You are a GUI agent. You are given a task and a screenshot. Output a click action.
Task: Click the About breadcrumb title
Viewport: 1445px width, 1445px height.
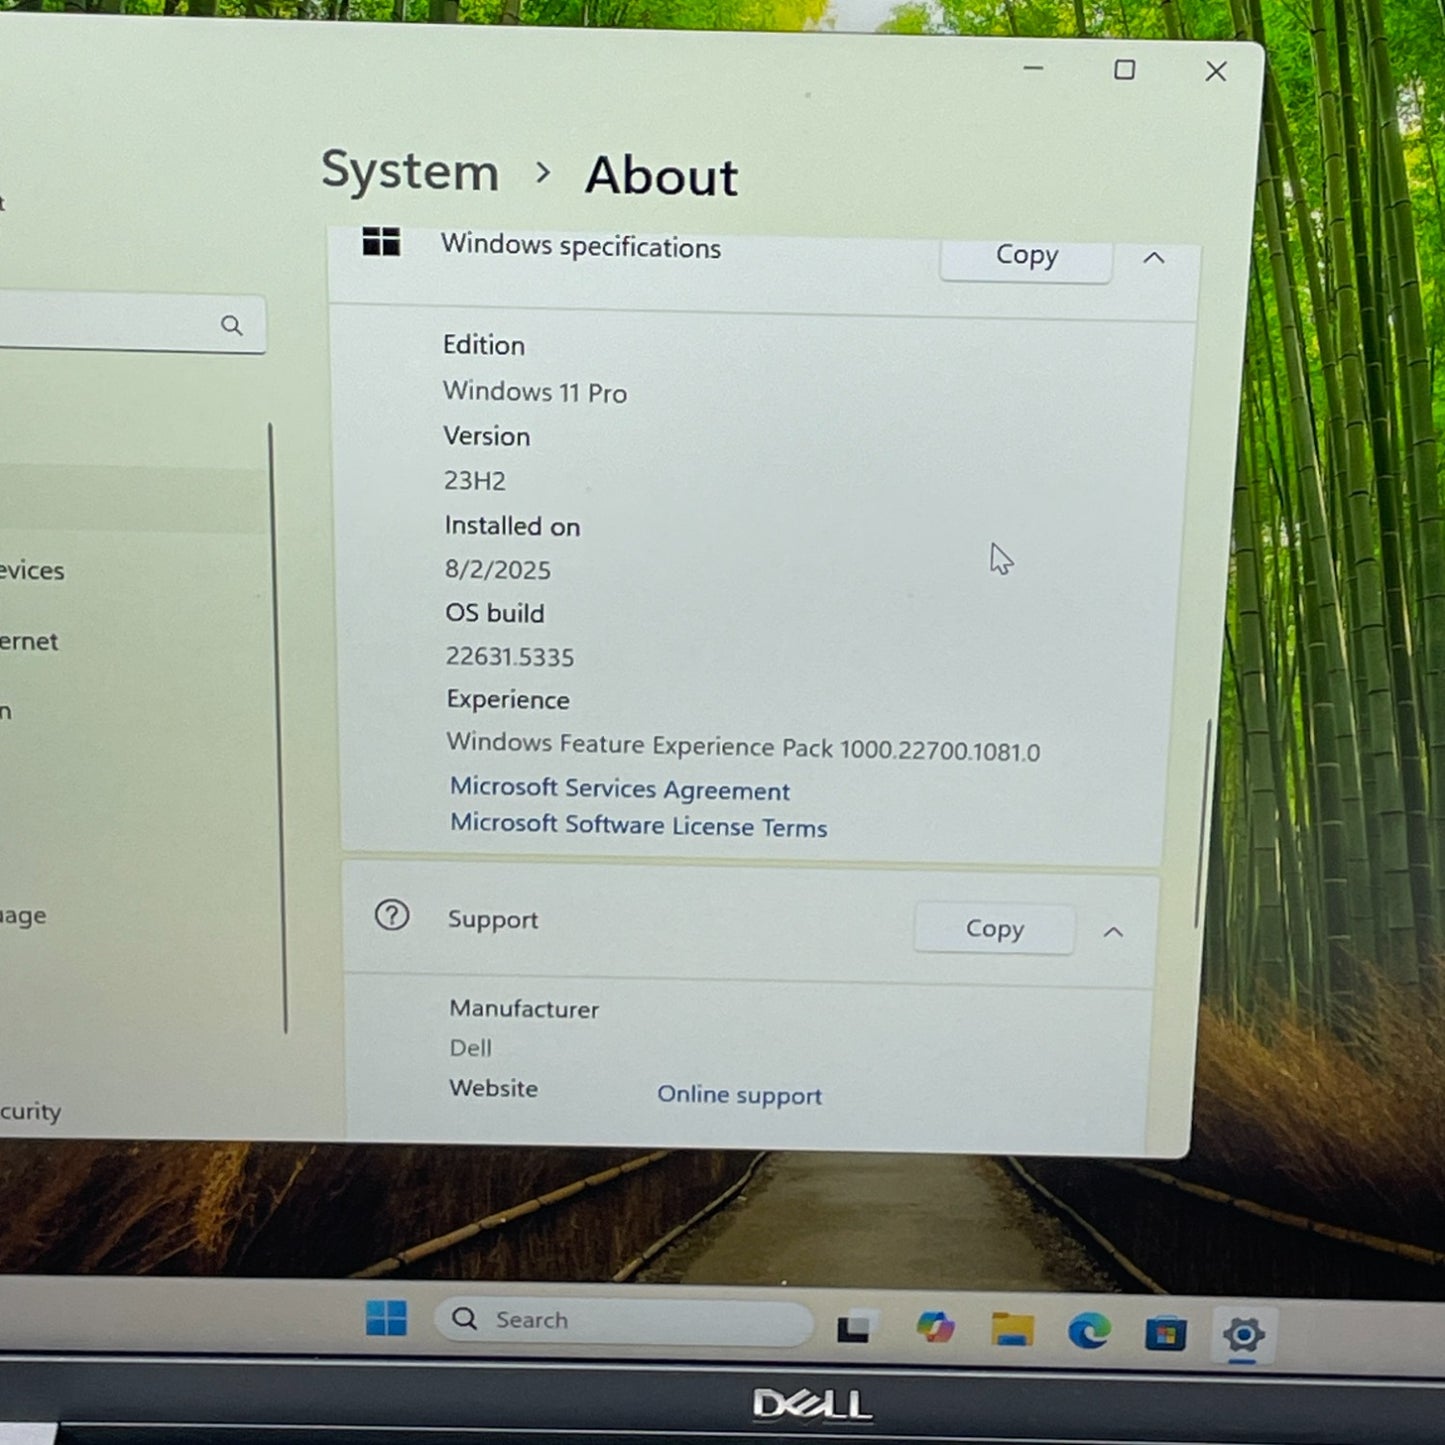(x=661, y=176)
